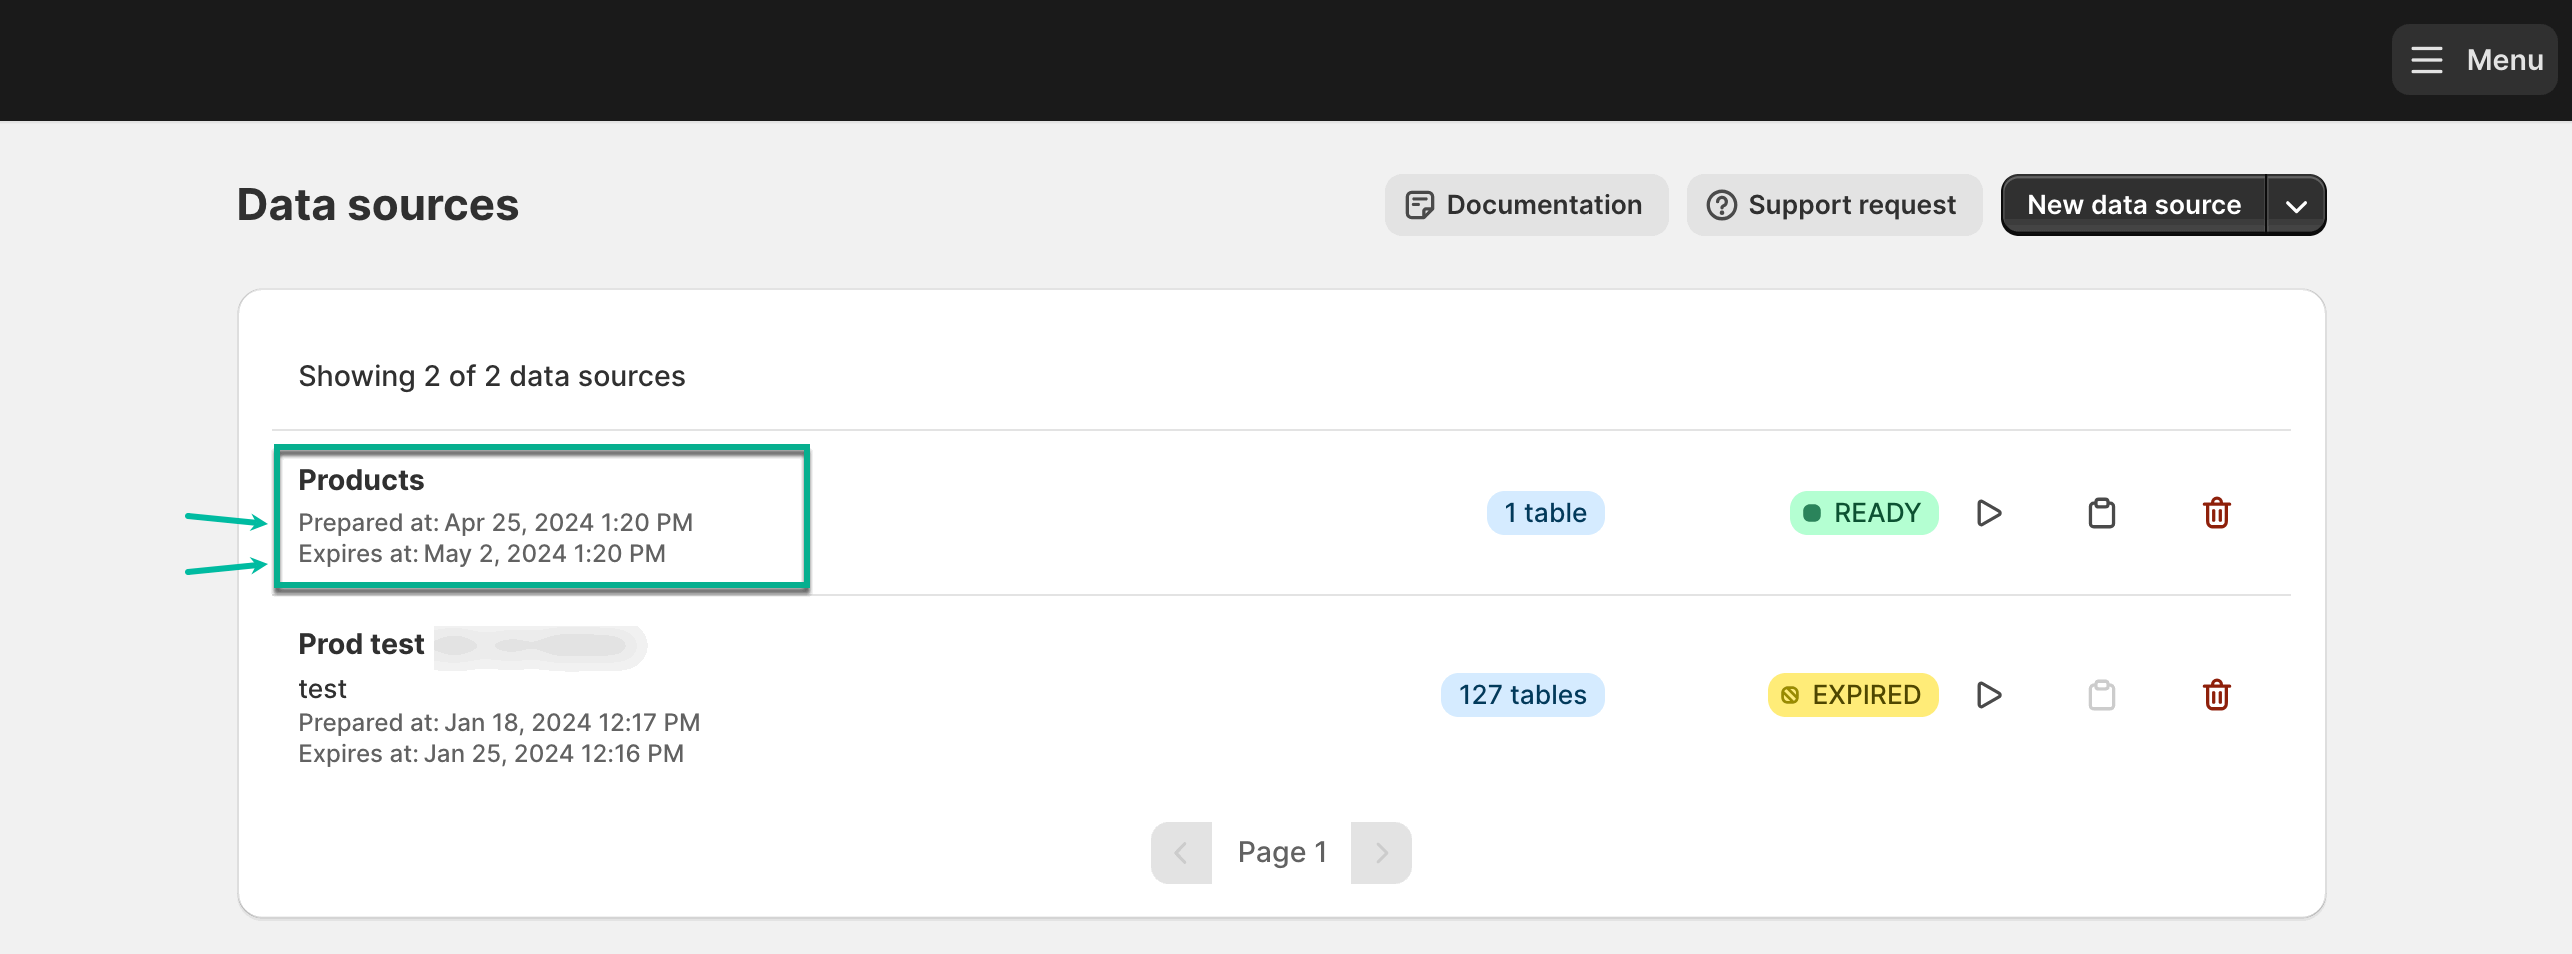Go to the next page arrow
This screenshot has height=954, width=2572.
(1381, 851)
